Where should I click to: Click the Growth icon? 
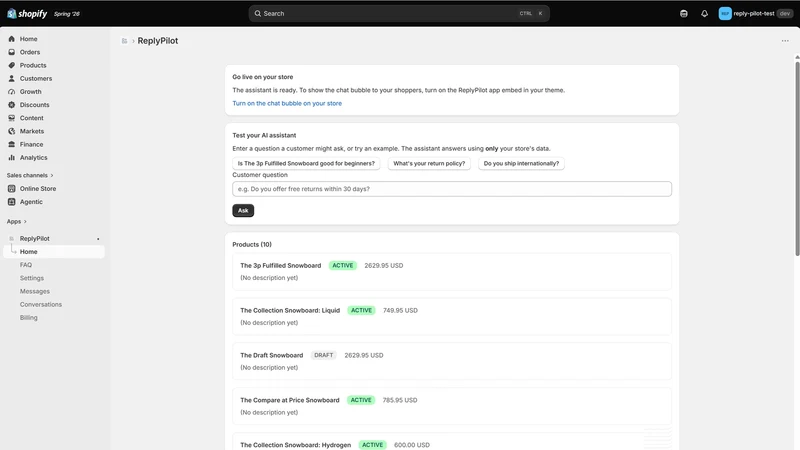click(12, 92)
